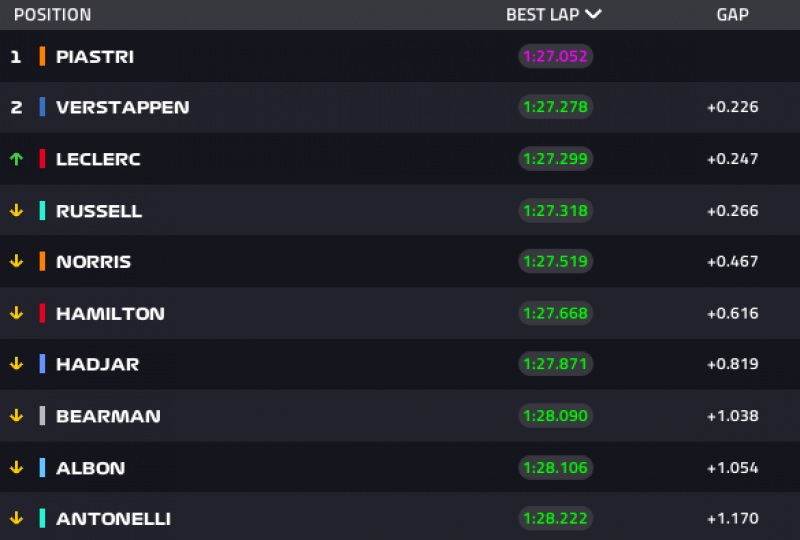Select Piastri's purple 1:27.052 lap time
The width and height of the screenshot is (800, 540).
pyautogui.click(x=555, y=57)
